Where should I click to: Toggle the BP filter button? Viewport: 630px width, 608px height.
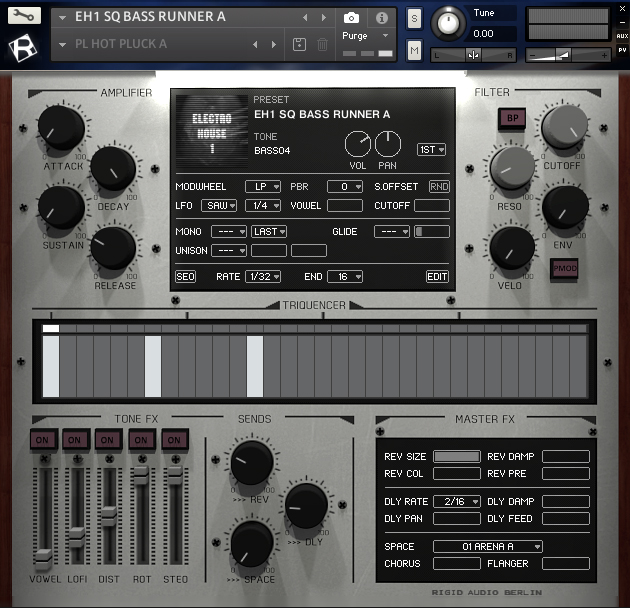512,118
